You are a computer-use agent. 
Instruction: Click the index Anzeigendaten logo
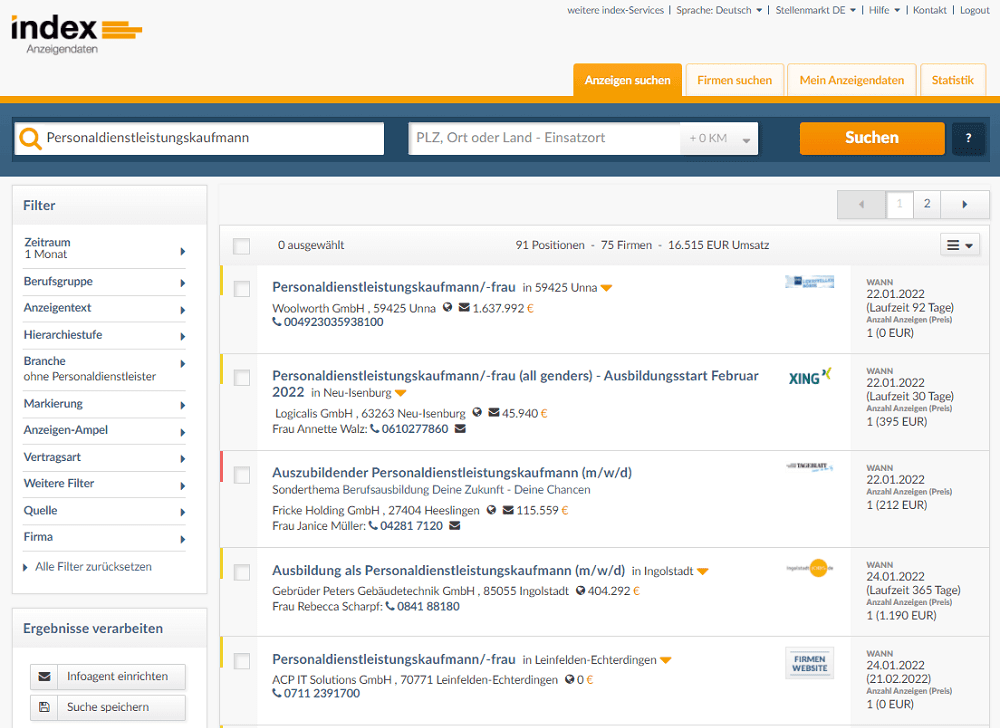click(x=77, y=35)
